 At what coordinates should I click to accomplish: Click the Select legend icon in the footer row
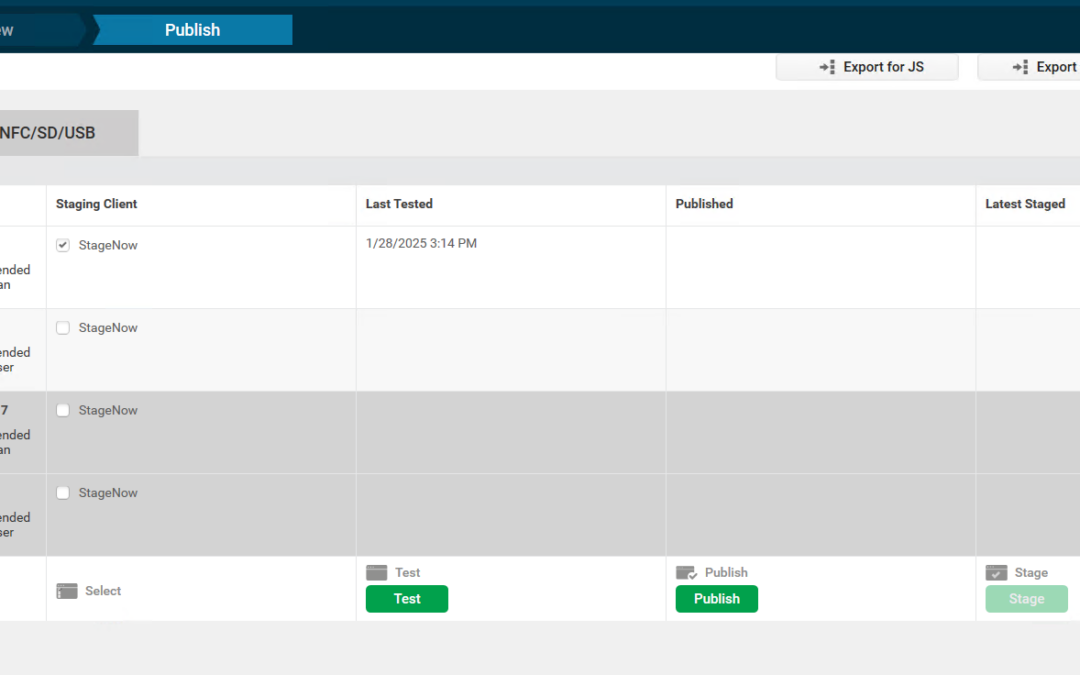(x=67, y=591)
